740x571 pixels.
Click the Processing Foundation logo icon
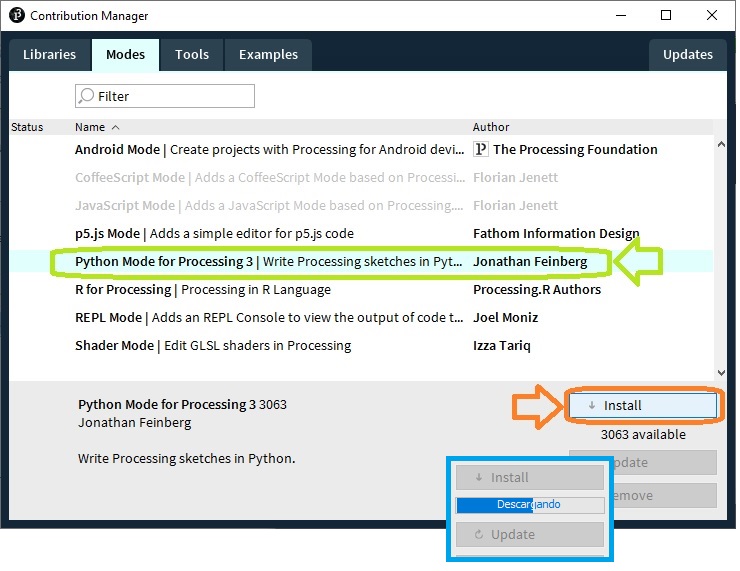481,149
